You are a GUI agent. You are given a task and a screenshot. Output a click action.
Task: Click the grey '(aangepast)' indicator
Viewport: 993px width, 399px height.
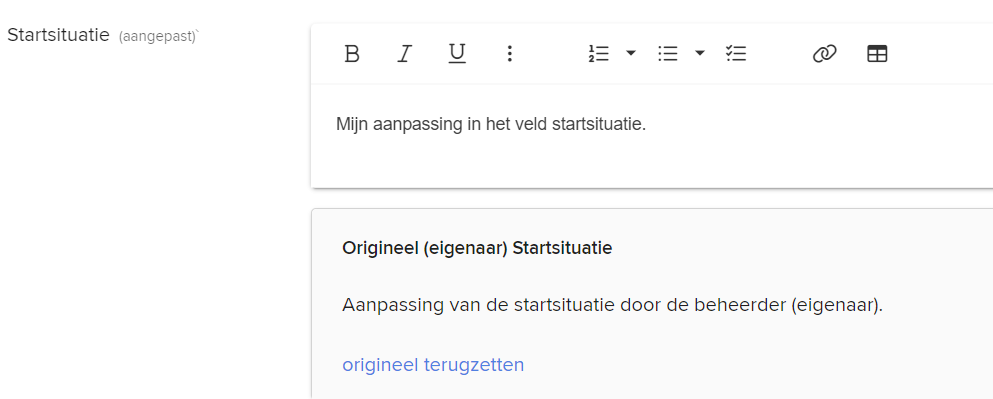pyautogui.click(x=157, y=37)
